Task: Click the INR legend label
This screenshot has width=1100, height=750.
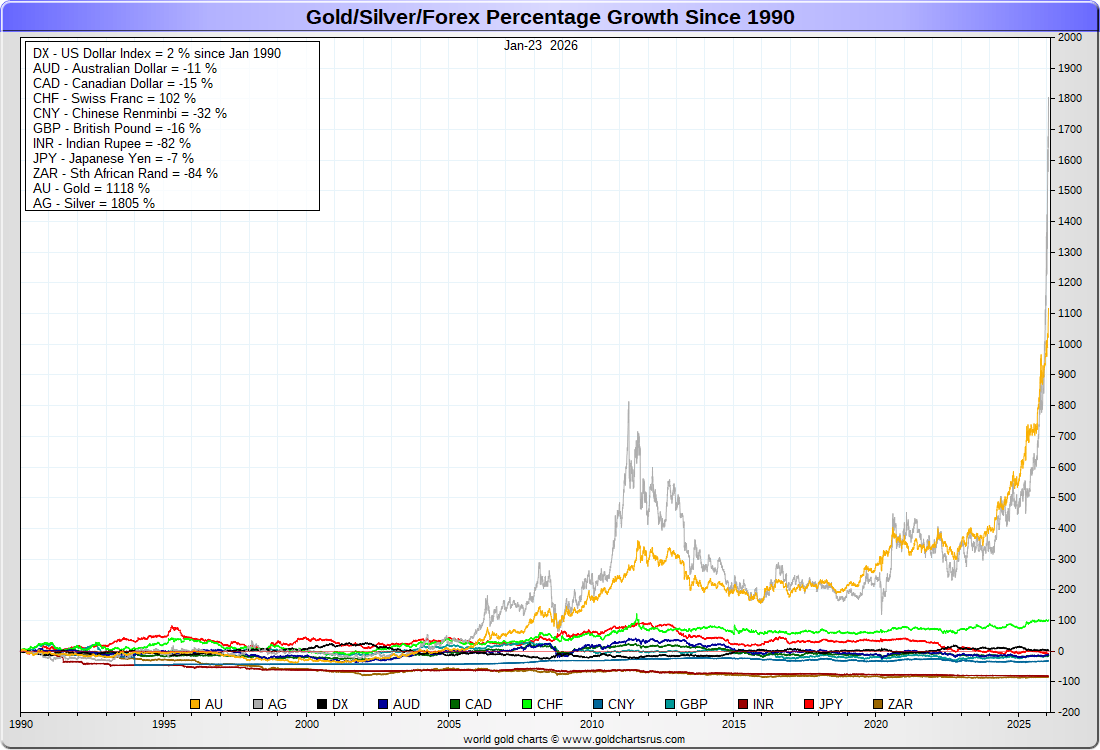Action: point(763,704)
